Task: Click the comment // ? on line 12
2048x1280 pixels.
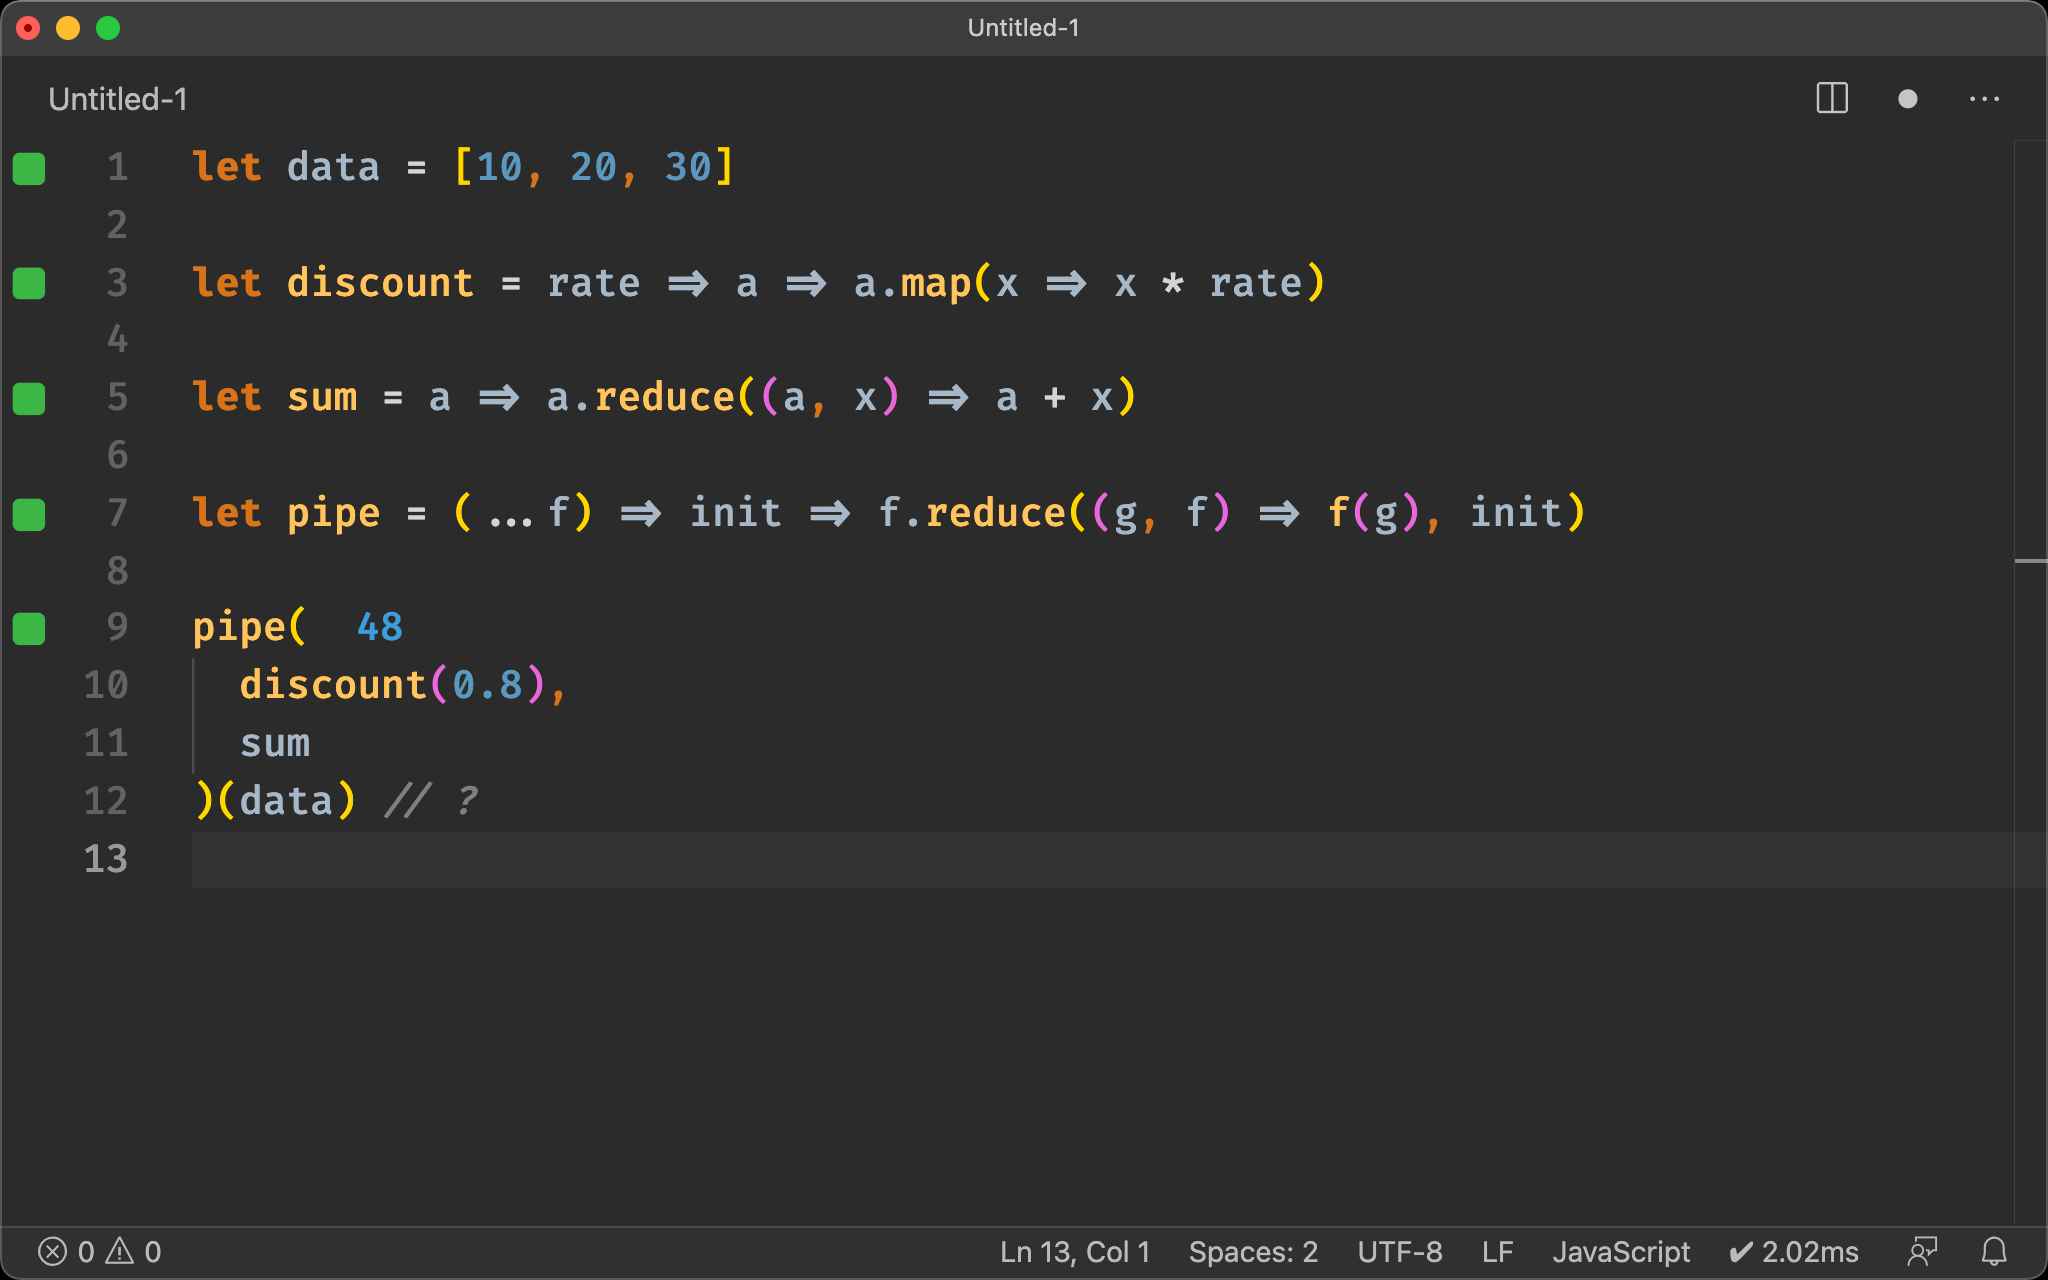Action: (x=432, y=801)
